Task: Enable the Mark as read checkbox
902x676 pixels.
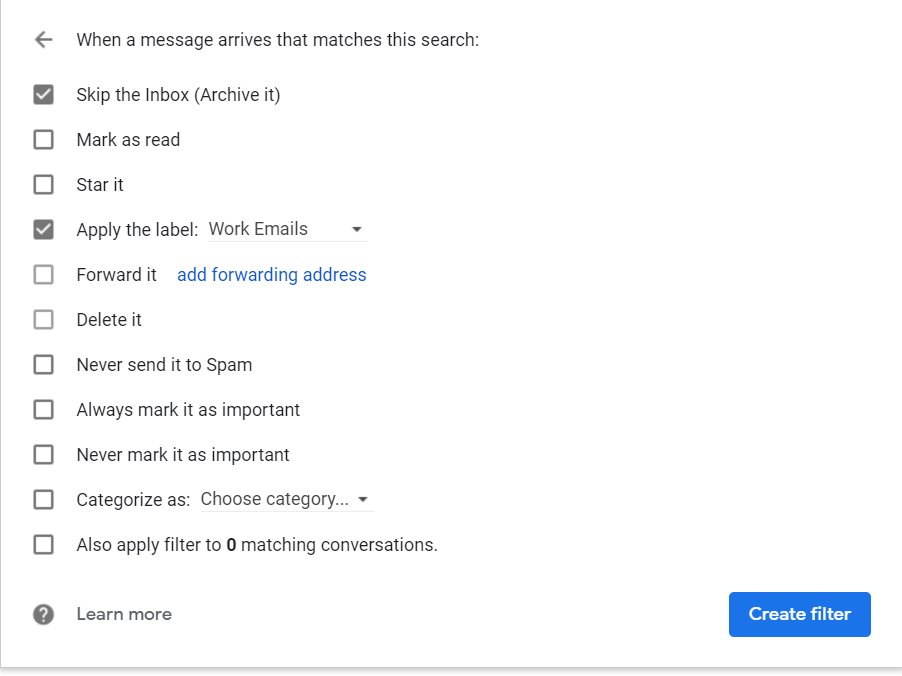Action: click(x=43, y=140)
